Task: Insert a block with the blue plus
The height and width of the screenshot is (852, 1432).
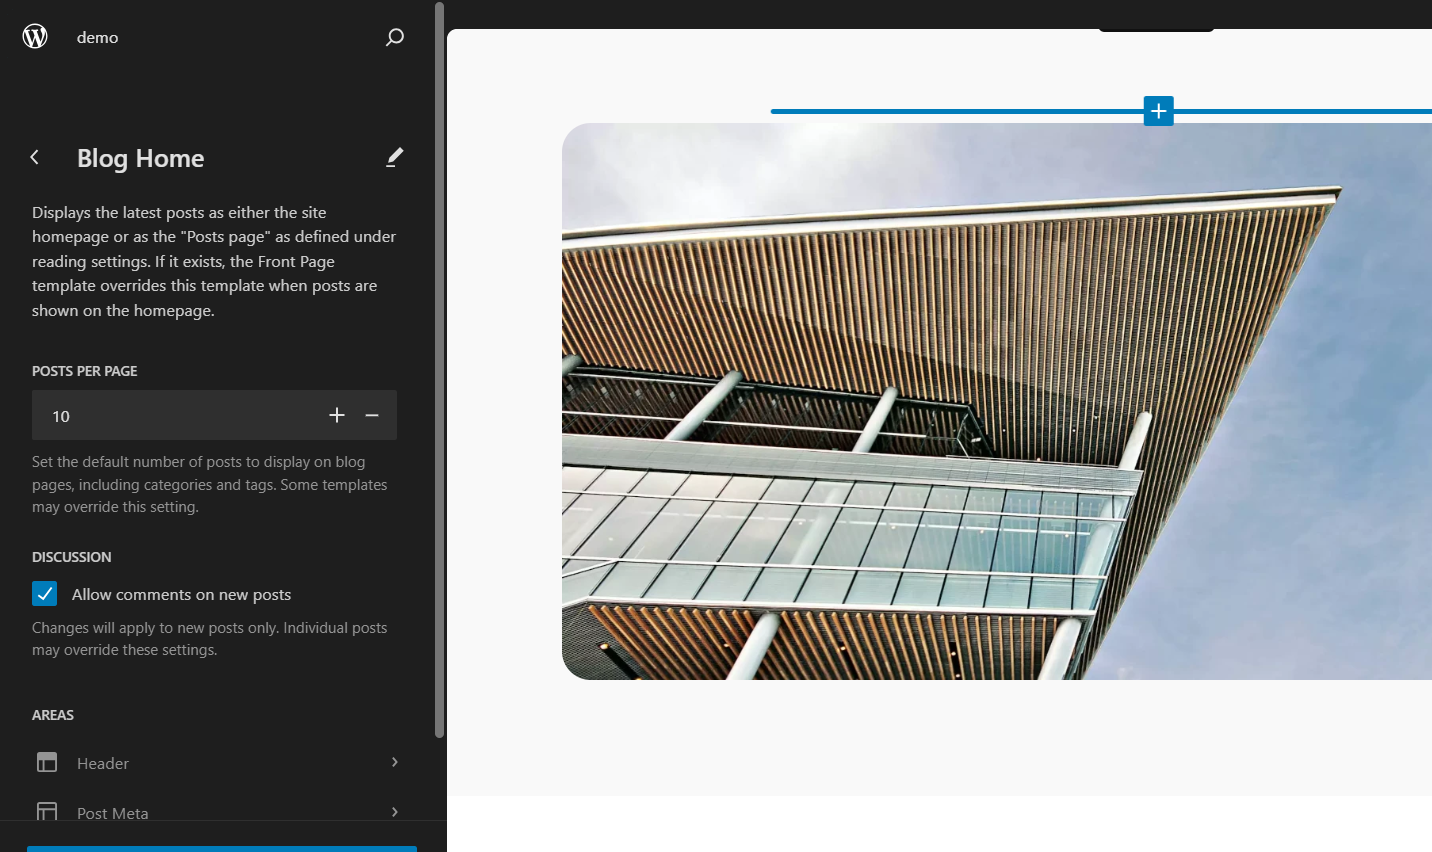Action: (x=1158, y=111)
